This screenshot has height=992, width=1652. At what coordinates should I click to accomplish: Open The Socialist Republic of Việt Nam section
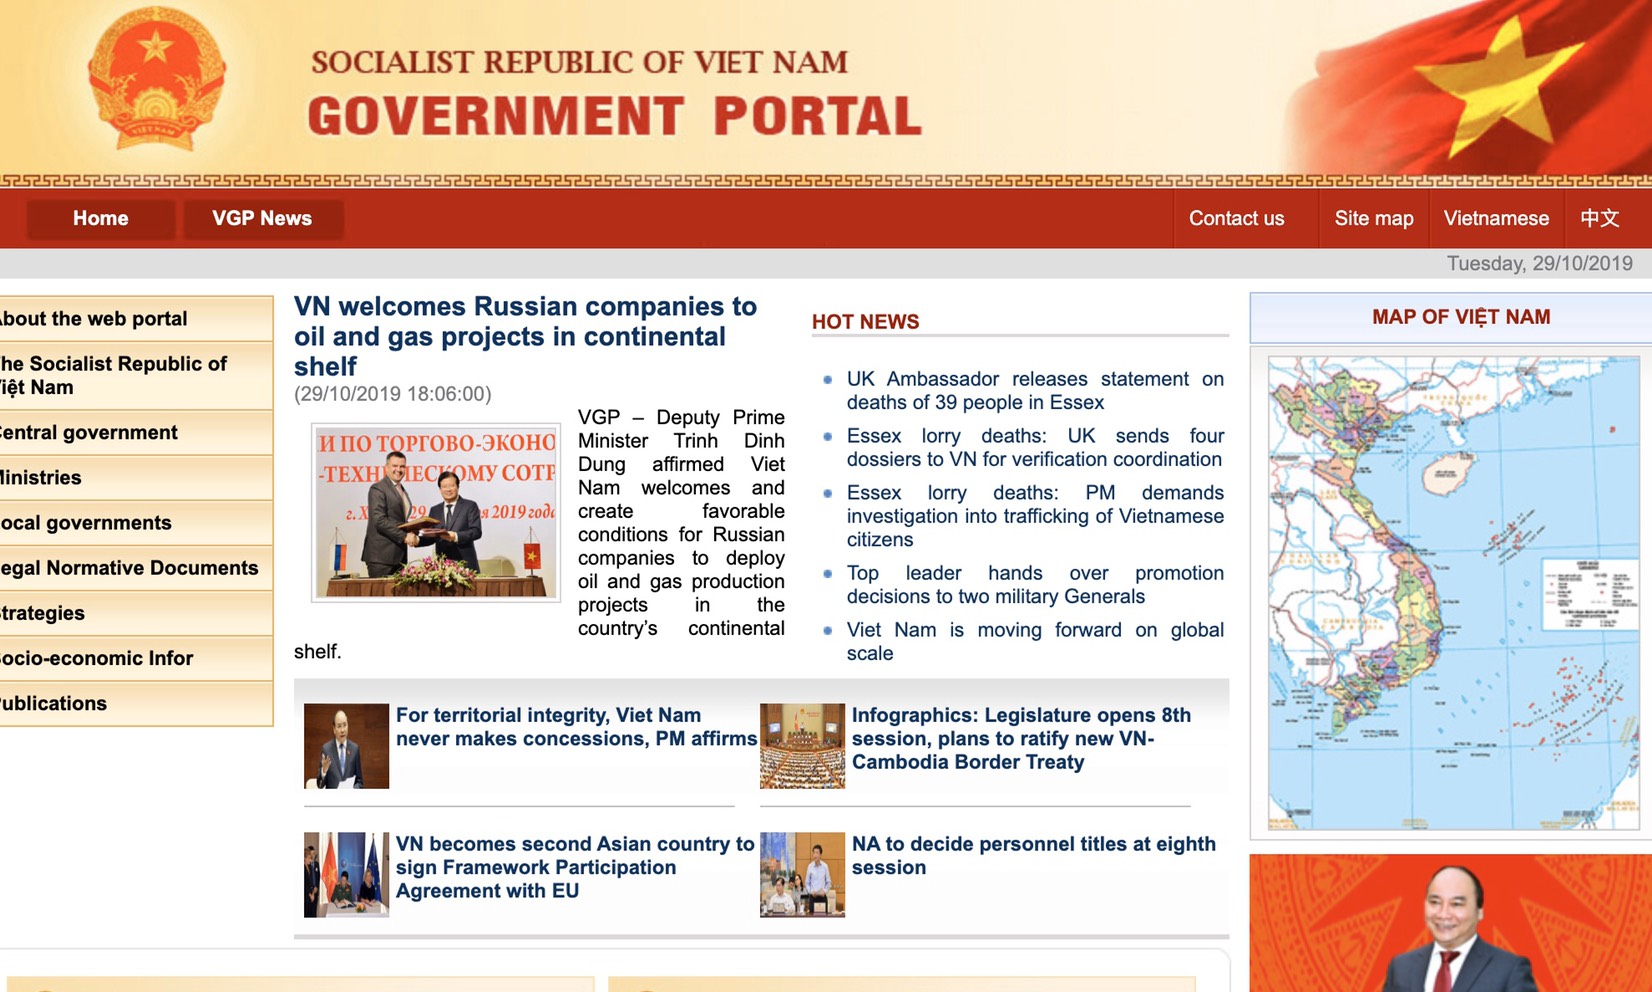click(x=134, y=375)
